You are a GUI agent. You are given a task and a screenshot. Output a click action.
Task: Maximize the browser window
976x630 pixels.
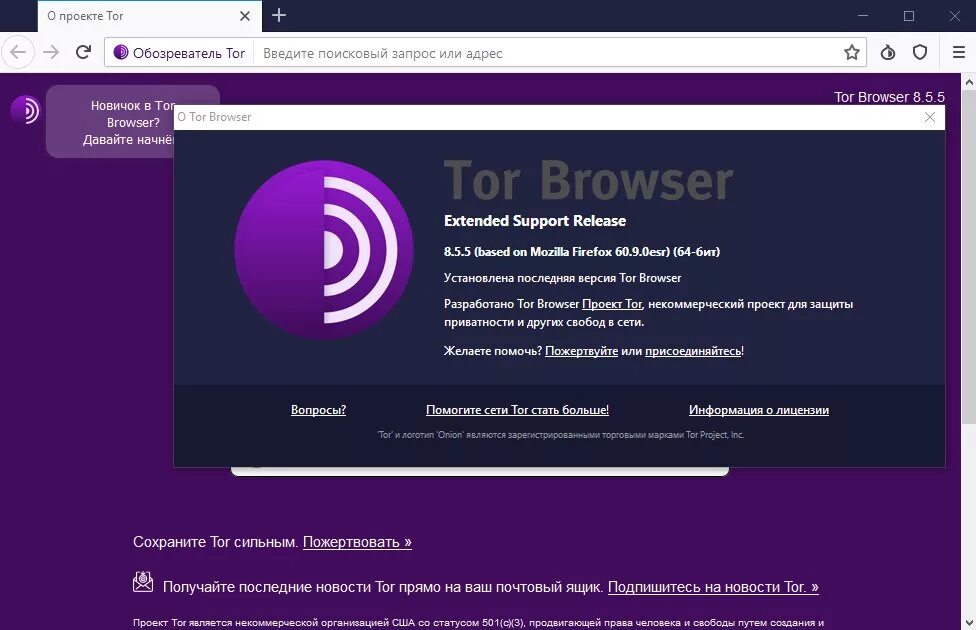909,16
